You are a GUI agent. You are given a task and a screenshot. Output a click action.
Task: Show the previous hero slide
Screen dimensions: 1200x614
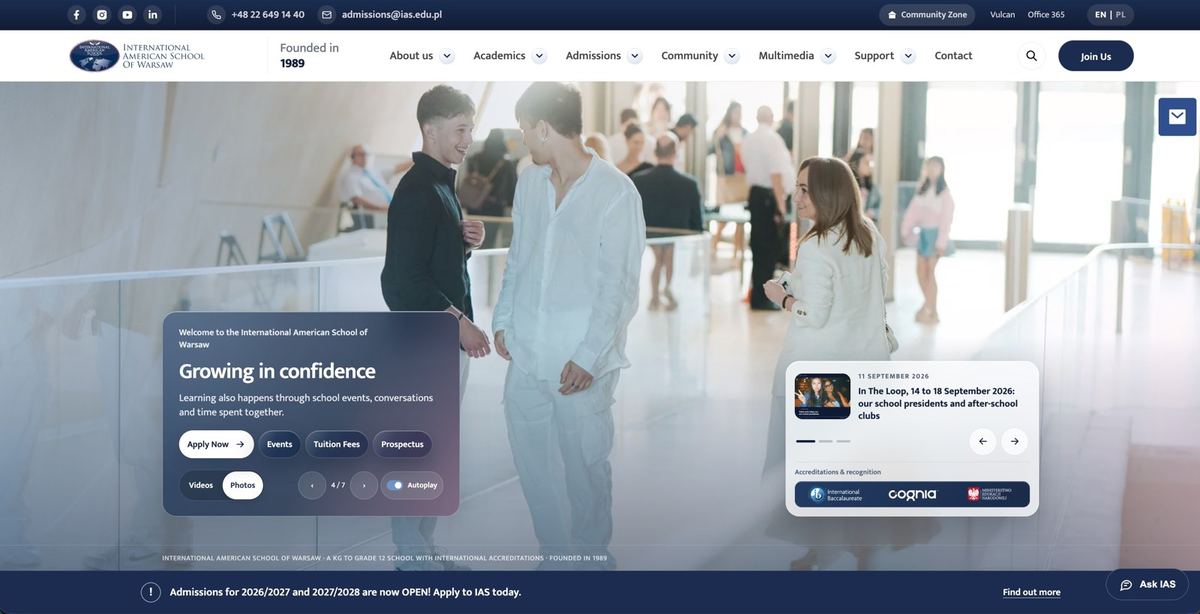coord(312,485)
